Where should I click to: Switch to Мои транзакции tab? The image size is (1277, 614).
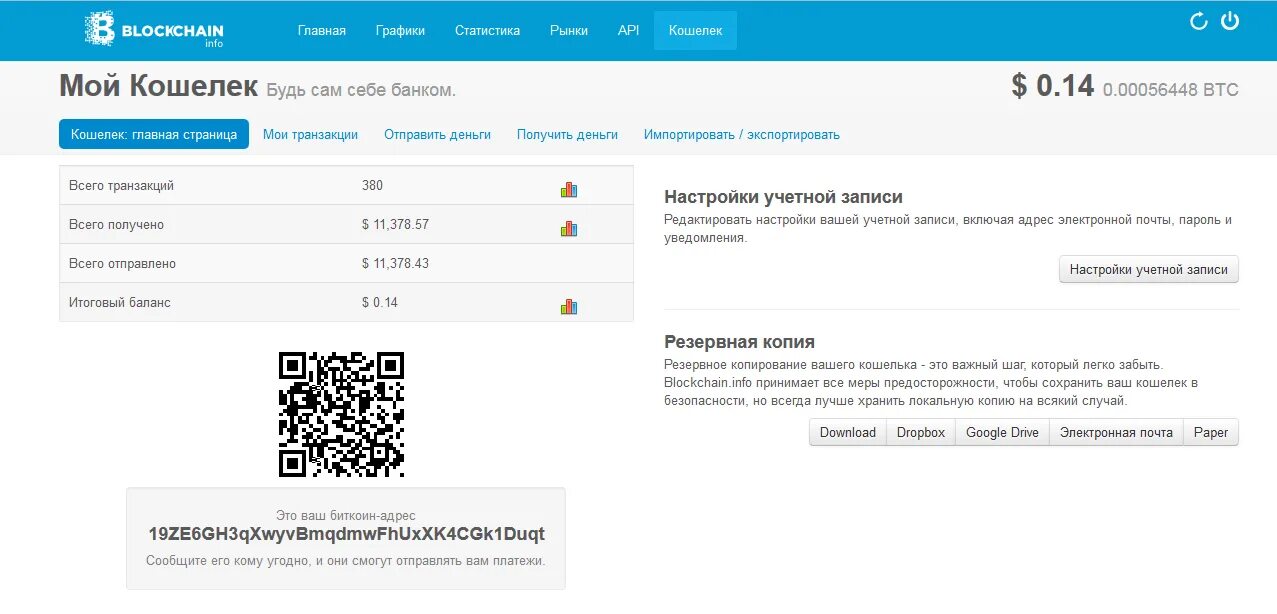pos(310,134)
